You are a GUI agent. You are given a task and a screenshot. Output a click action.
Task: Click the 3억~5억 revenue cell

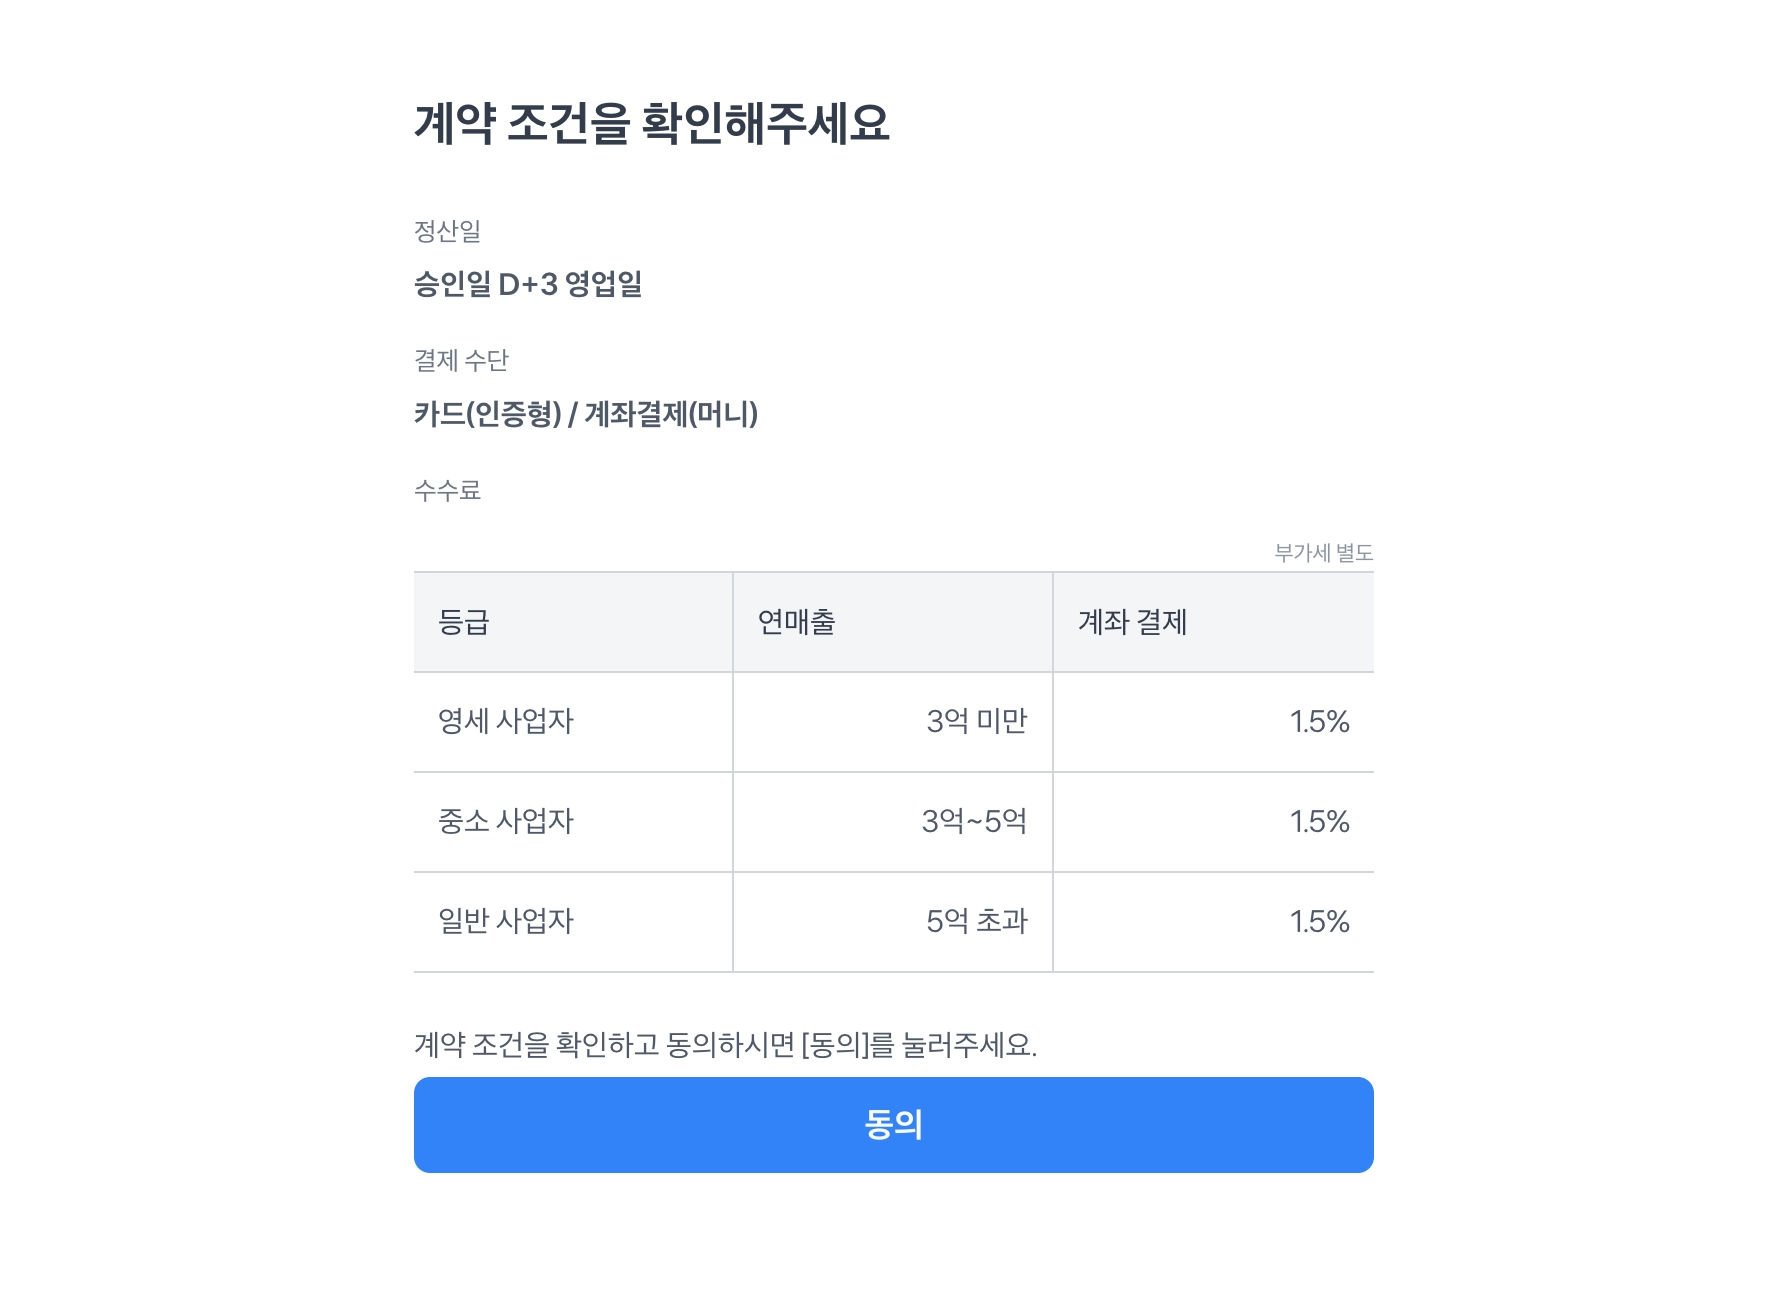974,821
